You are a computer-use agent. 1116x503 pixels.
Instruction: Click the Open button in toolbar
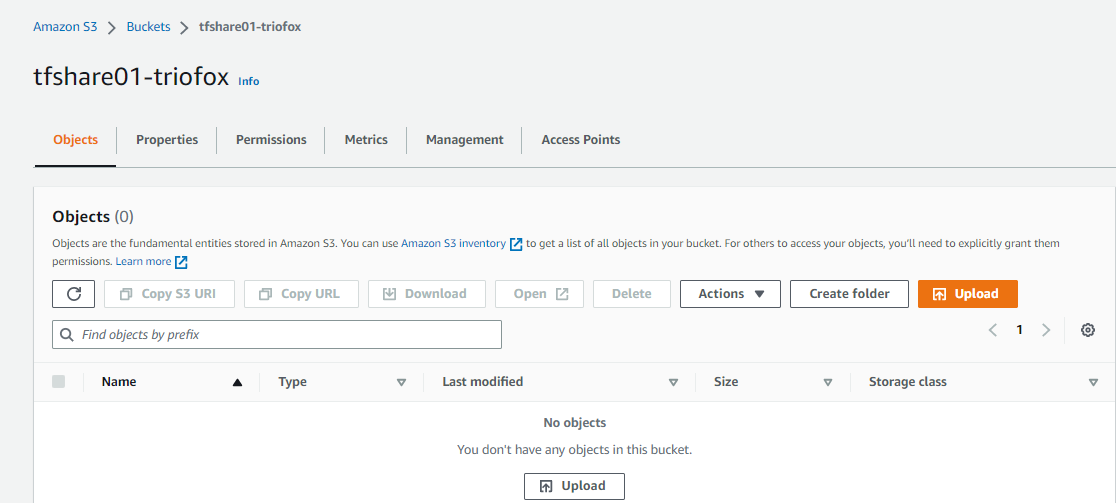539,294
